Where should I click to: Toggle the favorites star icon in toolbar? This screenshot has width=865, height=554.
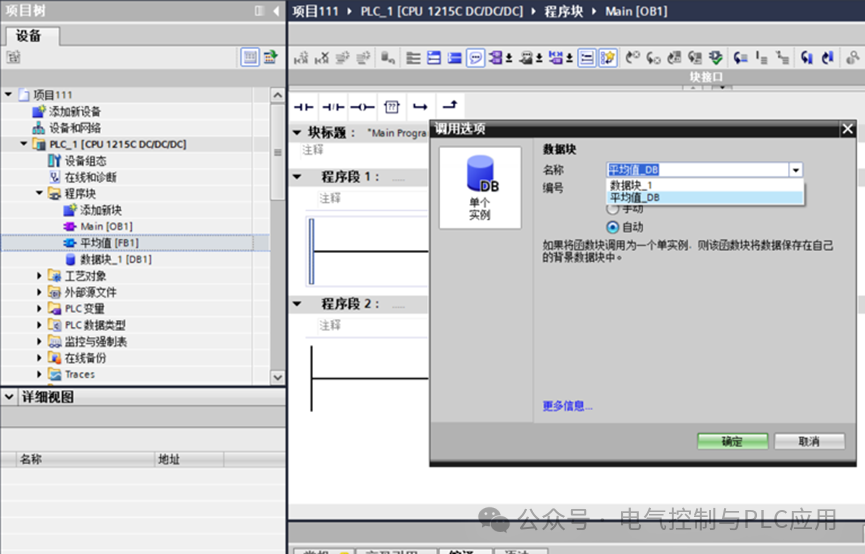[x=607, y=57]
